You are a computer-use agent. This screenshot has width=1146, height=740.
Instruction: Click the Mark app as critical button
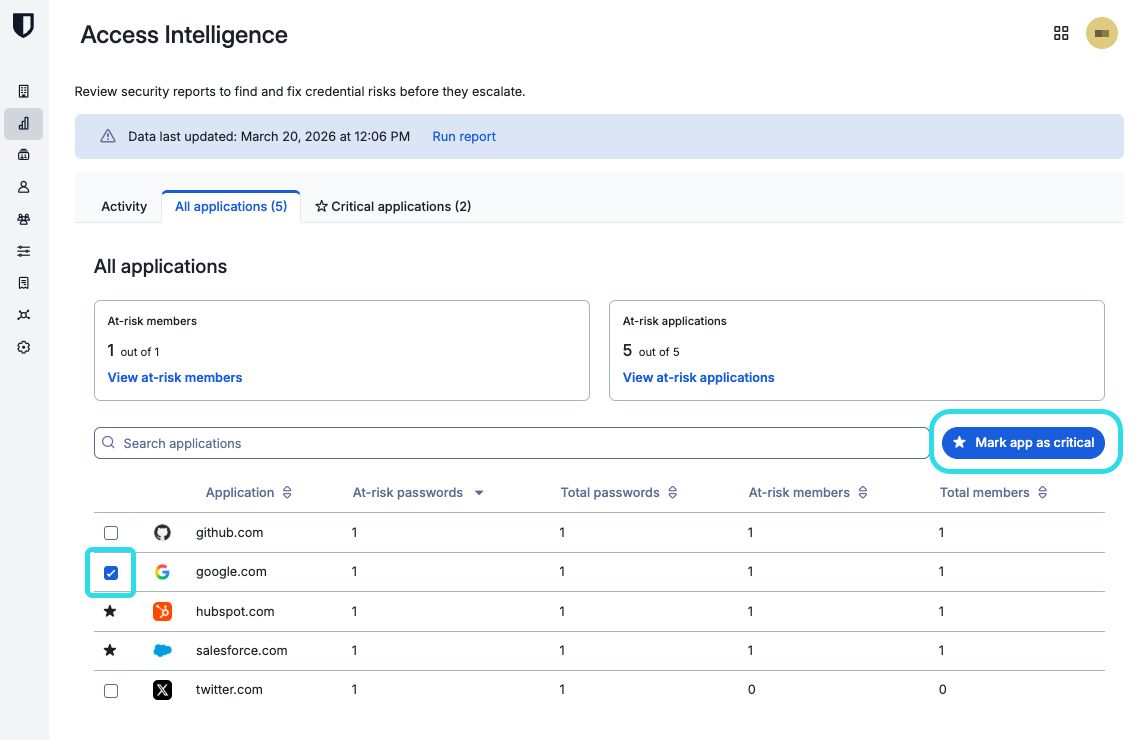(1023, 442)
